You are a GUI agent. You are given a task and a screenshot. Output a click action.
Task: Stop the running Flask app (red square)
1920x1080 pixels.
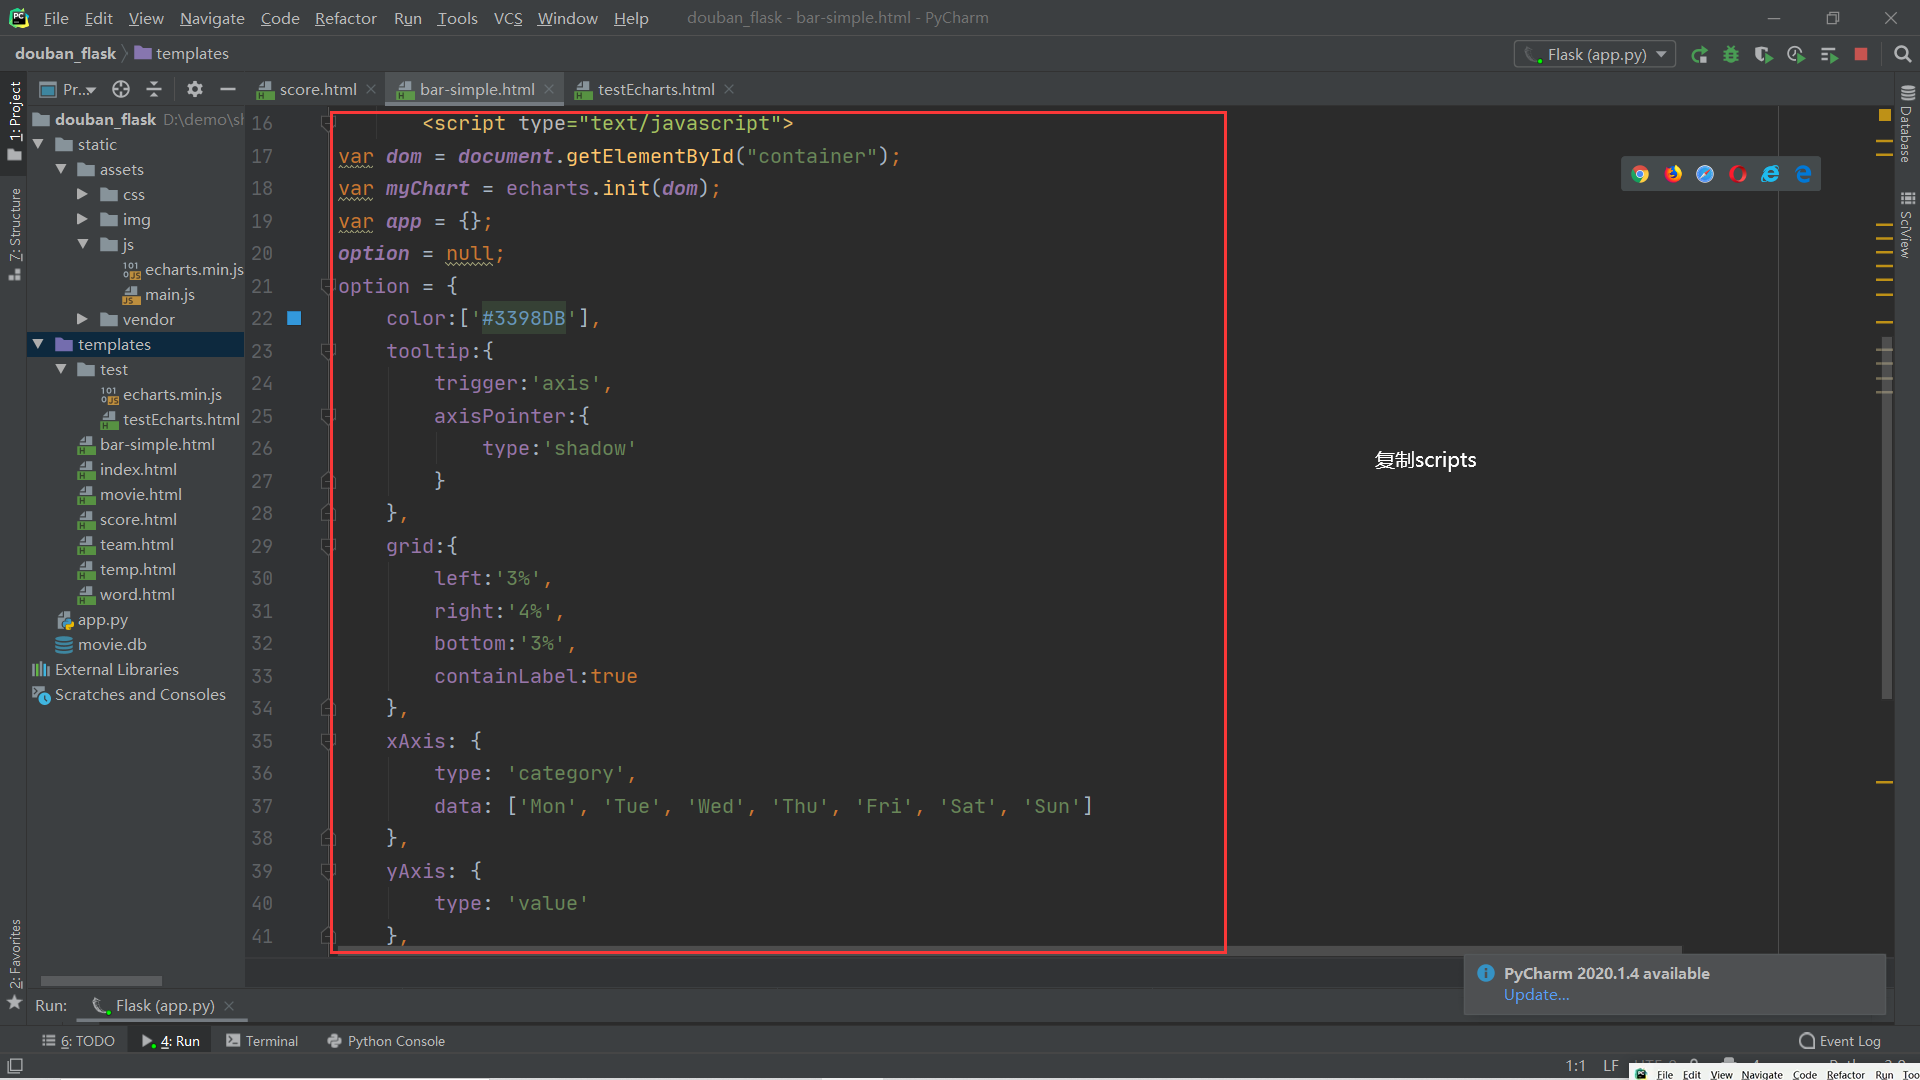click(x=1861, y=55)
